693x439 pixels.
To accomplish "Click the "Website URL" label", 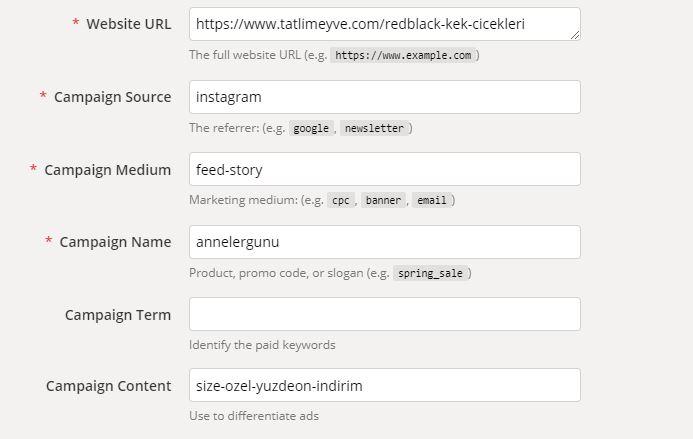I will click(x=128, y=24).
